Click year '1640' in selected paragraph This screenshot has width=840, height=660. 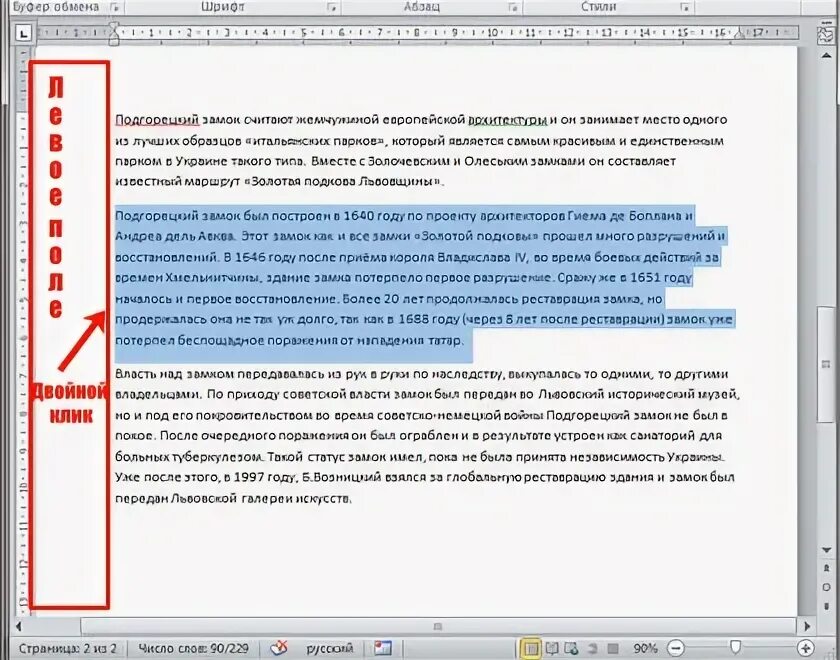(358, 216)
